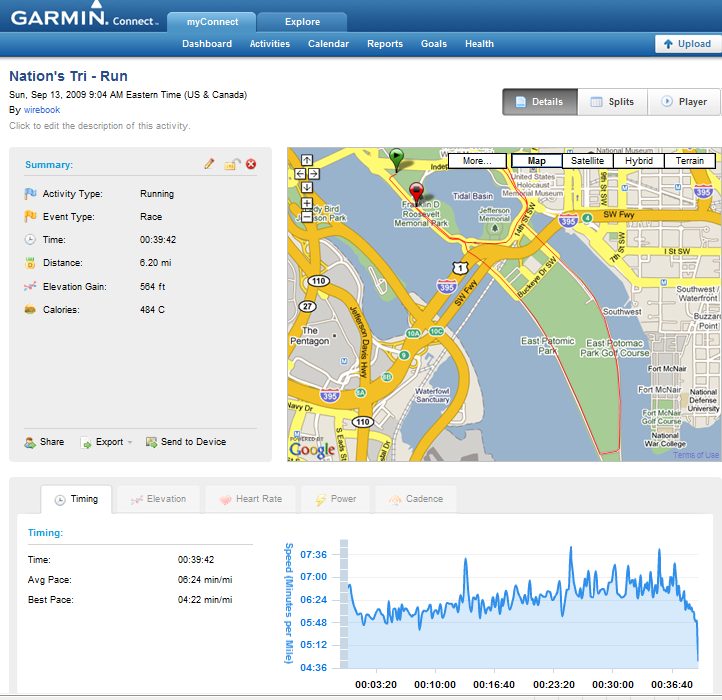Toggle the privacy lock icon in Summary
The image size is (722, 700).
[x=232, y=164]
